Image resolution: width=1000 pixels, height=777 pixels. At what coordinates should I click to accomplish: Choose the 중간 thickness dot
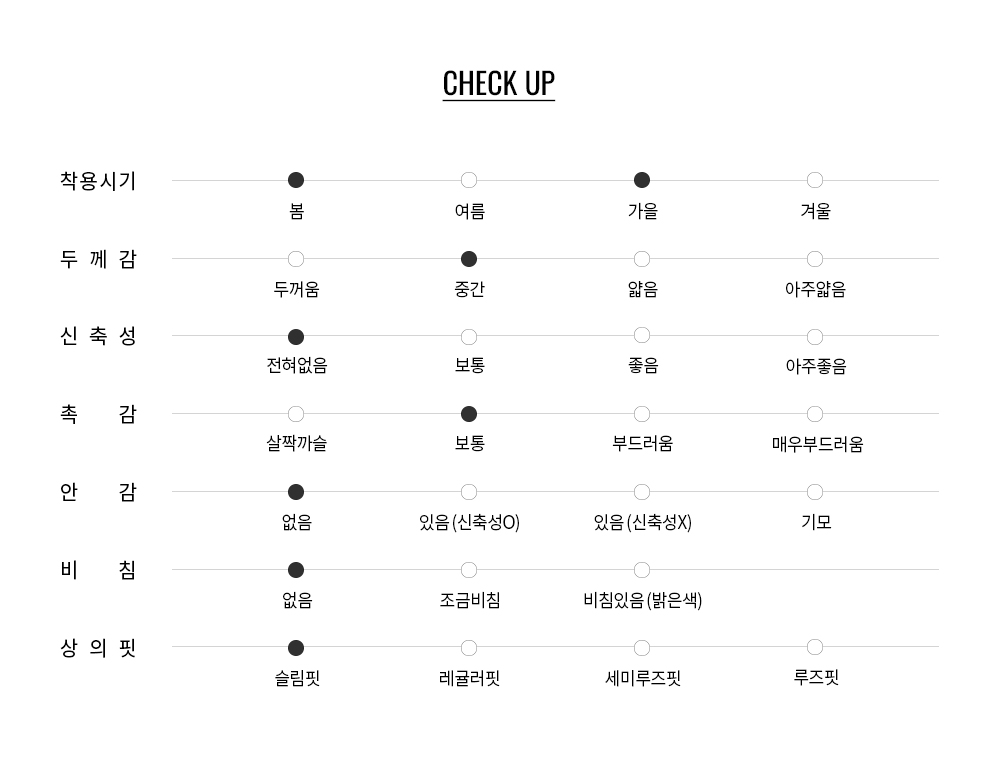click(x=469, y=259)
